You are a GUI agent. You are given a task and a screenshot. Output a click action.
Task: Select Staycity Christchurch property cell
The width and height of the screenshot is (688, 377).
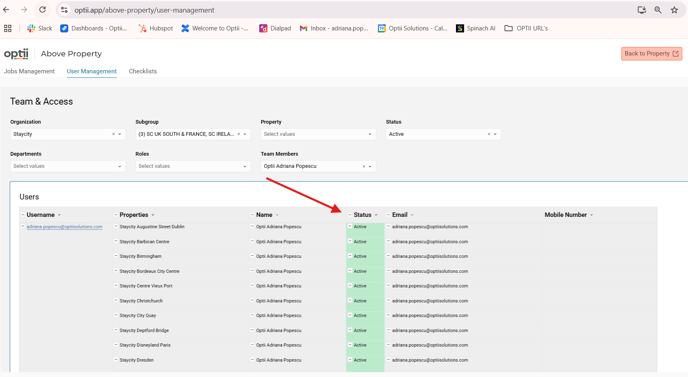point(141,301)
